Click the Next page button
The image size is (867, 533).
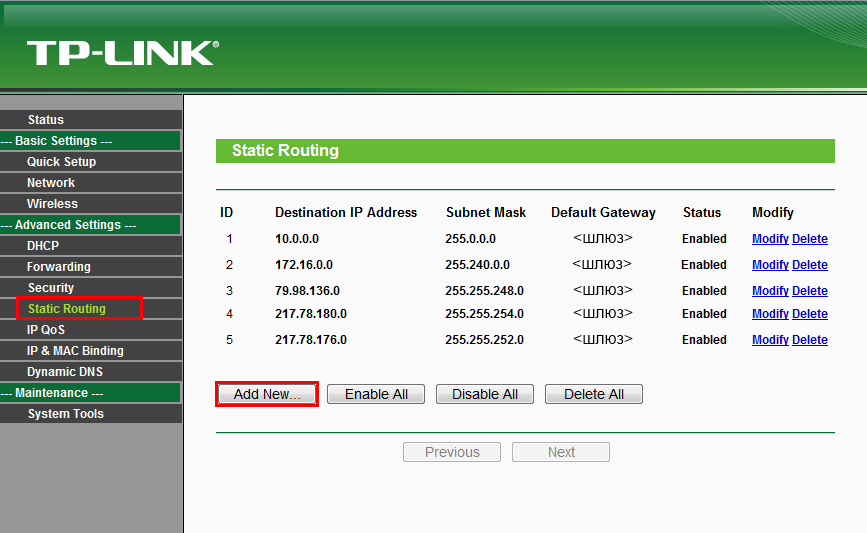pos(561,452)
